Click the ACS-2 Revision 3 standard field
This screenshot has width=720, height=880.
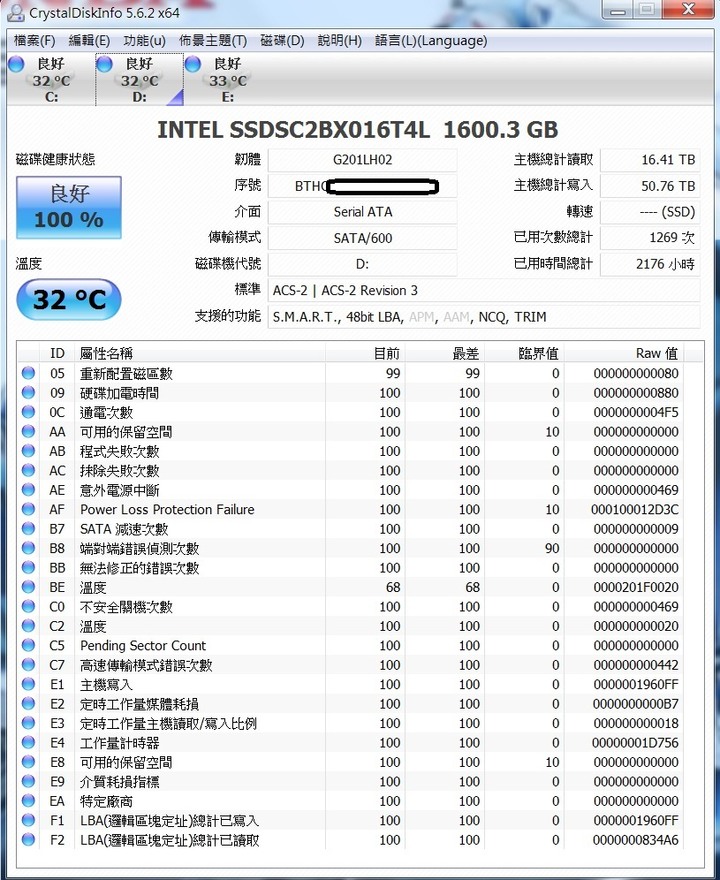[484, 291]
